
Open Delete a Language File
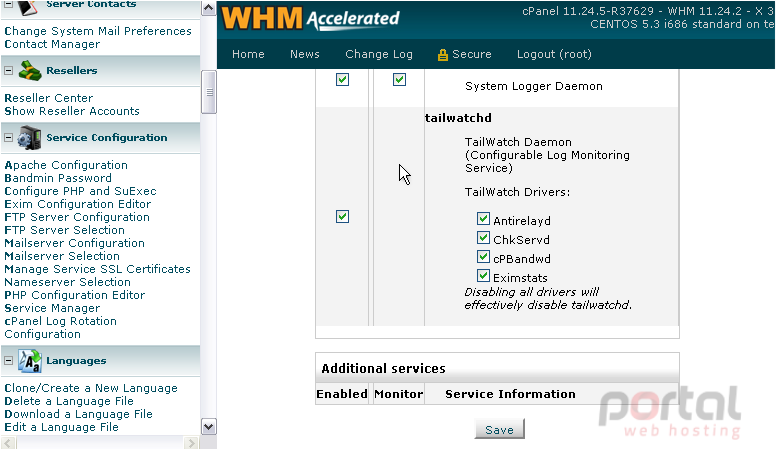69,401
